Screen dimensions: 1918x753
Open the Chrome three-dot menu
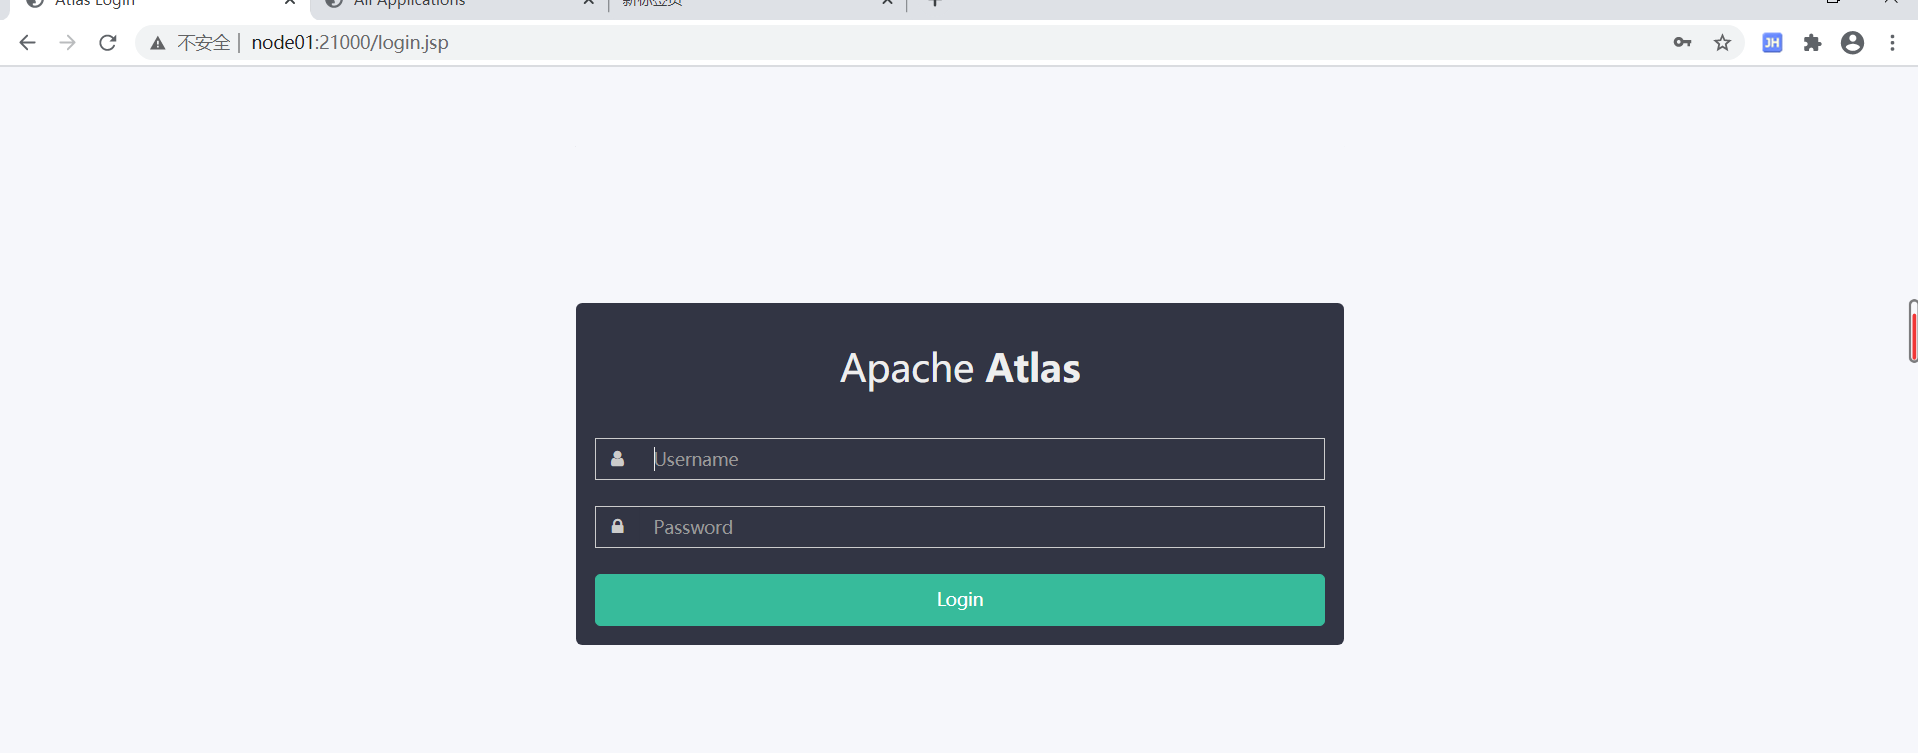1892,43
